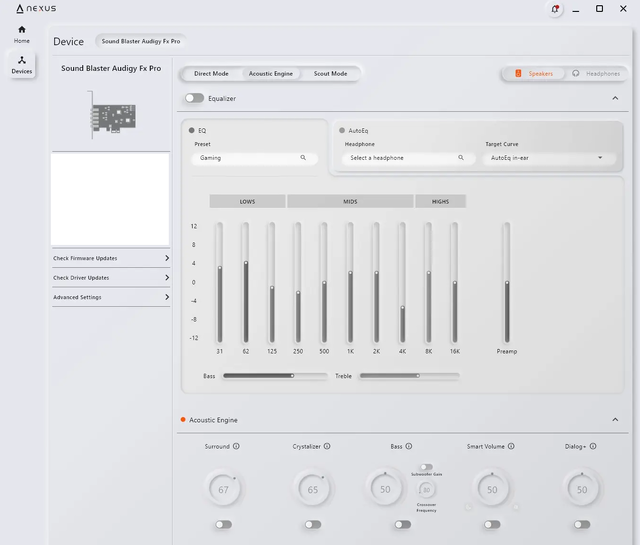Viewport: 640px width, 545px height.
Task: Collapse the Equalizer section chevron
Action: tap(615, 98)
